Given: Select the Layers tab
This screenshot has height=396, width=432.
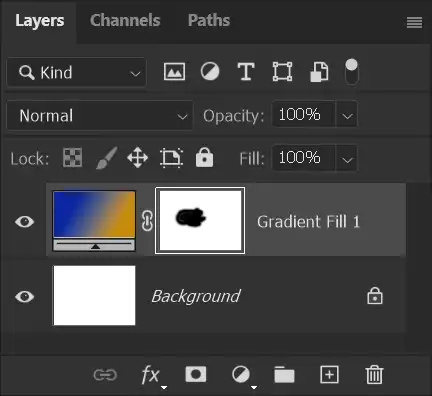Looking at the screenshot, I should [x=40, y=21].
